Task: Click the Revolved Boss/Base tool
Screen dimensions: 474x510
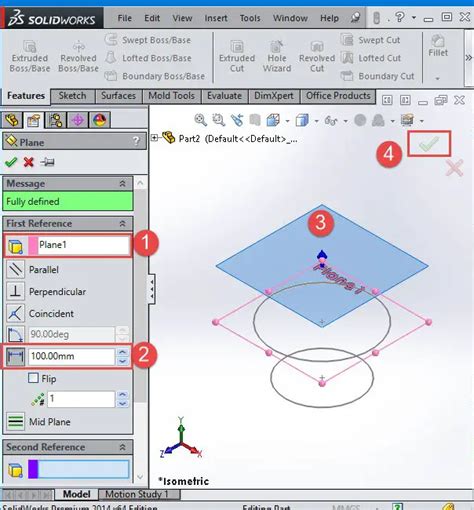Action: (x=78, y=56)
